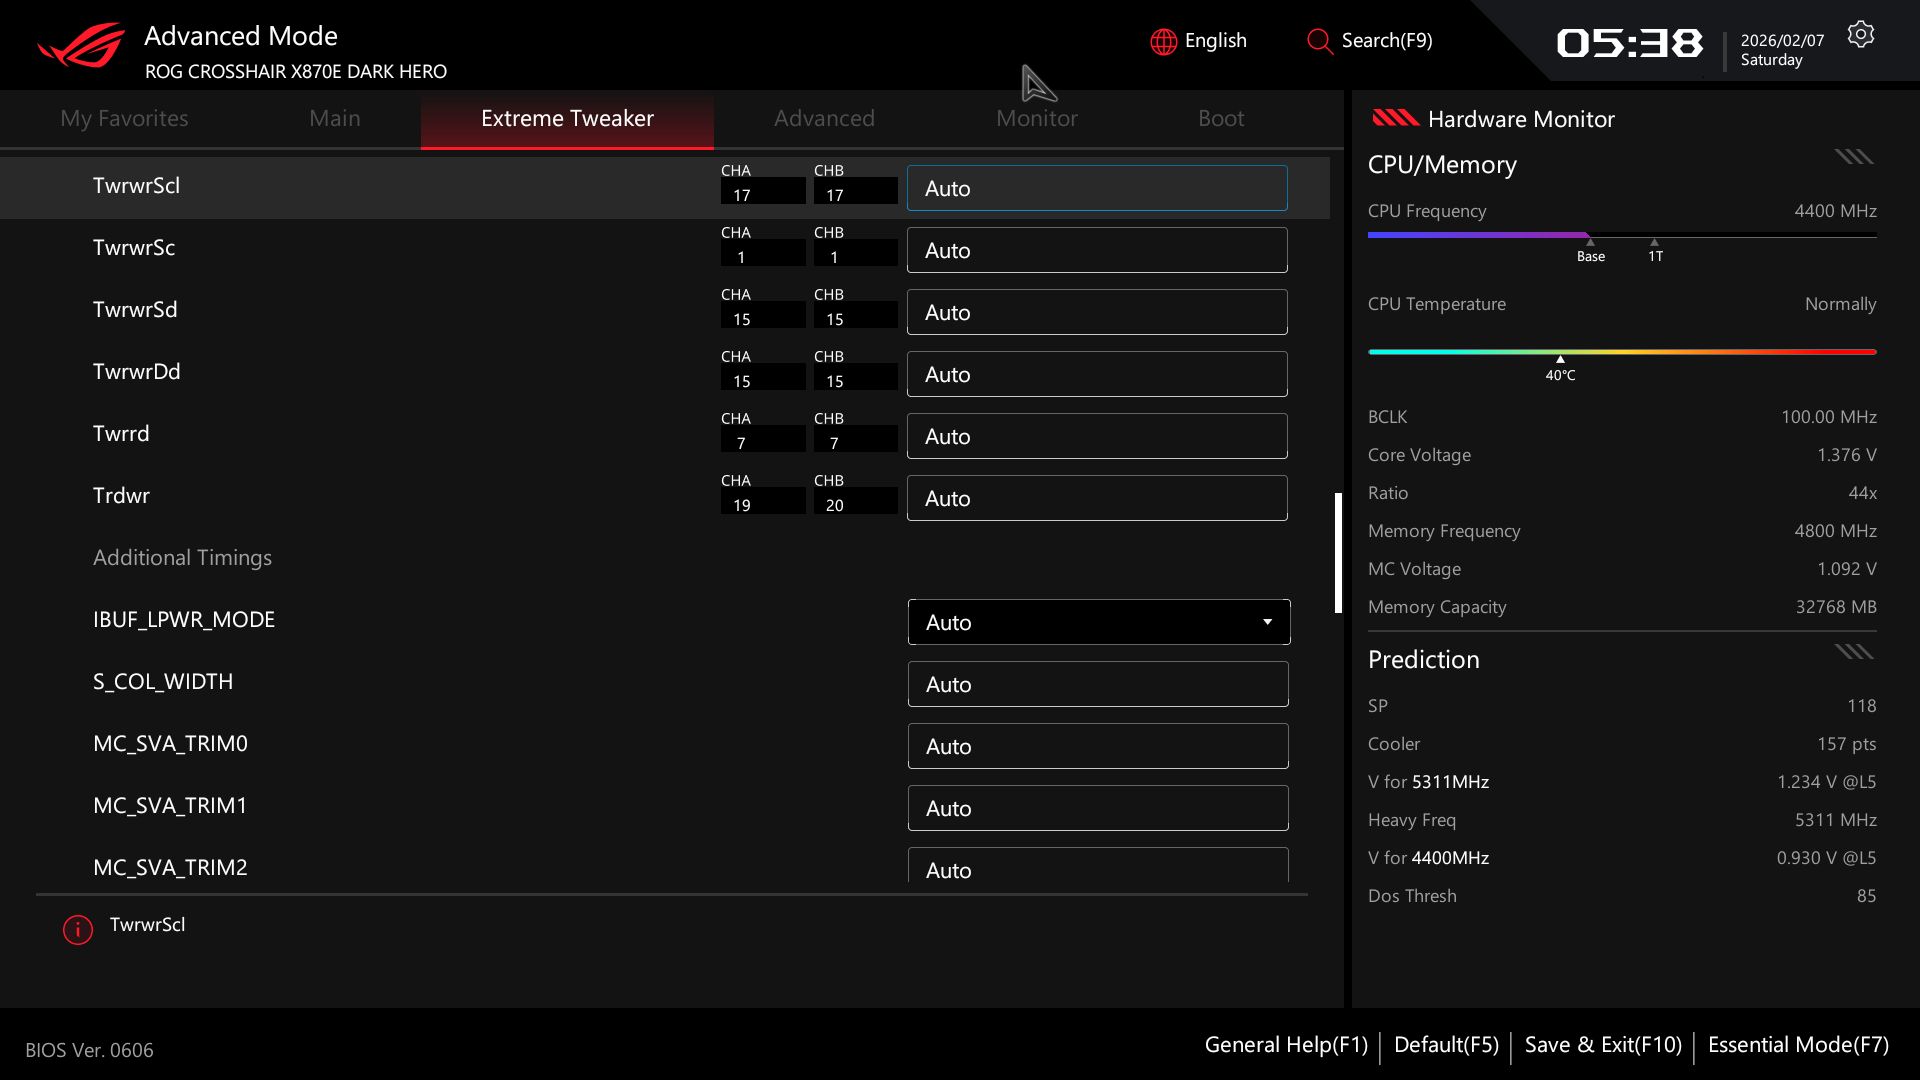The image size is (1920, 1080).
Task: Click the vertical scrollbar thumb
Action: pos(1338,552)
